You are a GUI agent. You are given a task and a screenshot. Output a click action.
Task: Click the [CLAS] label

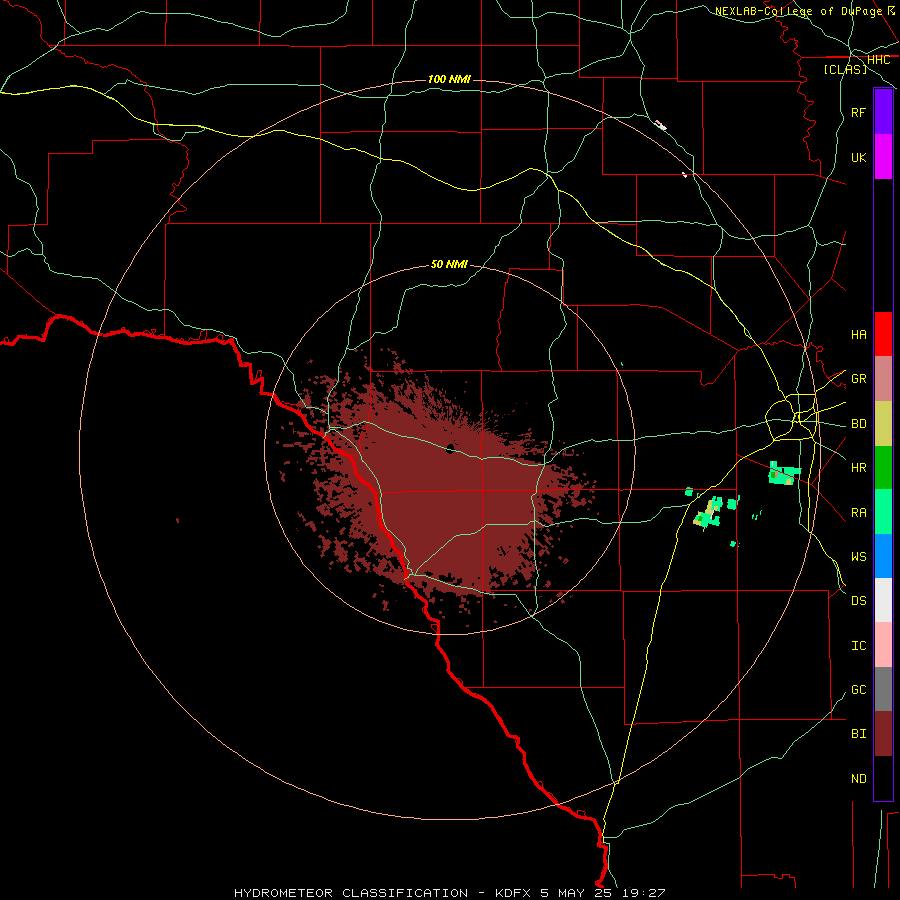(x=845, y=69)
